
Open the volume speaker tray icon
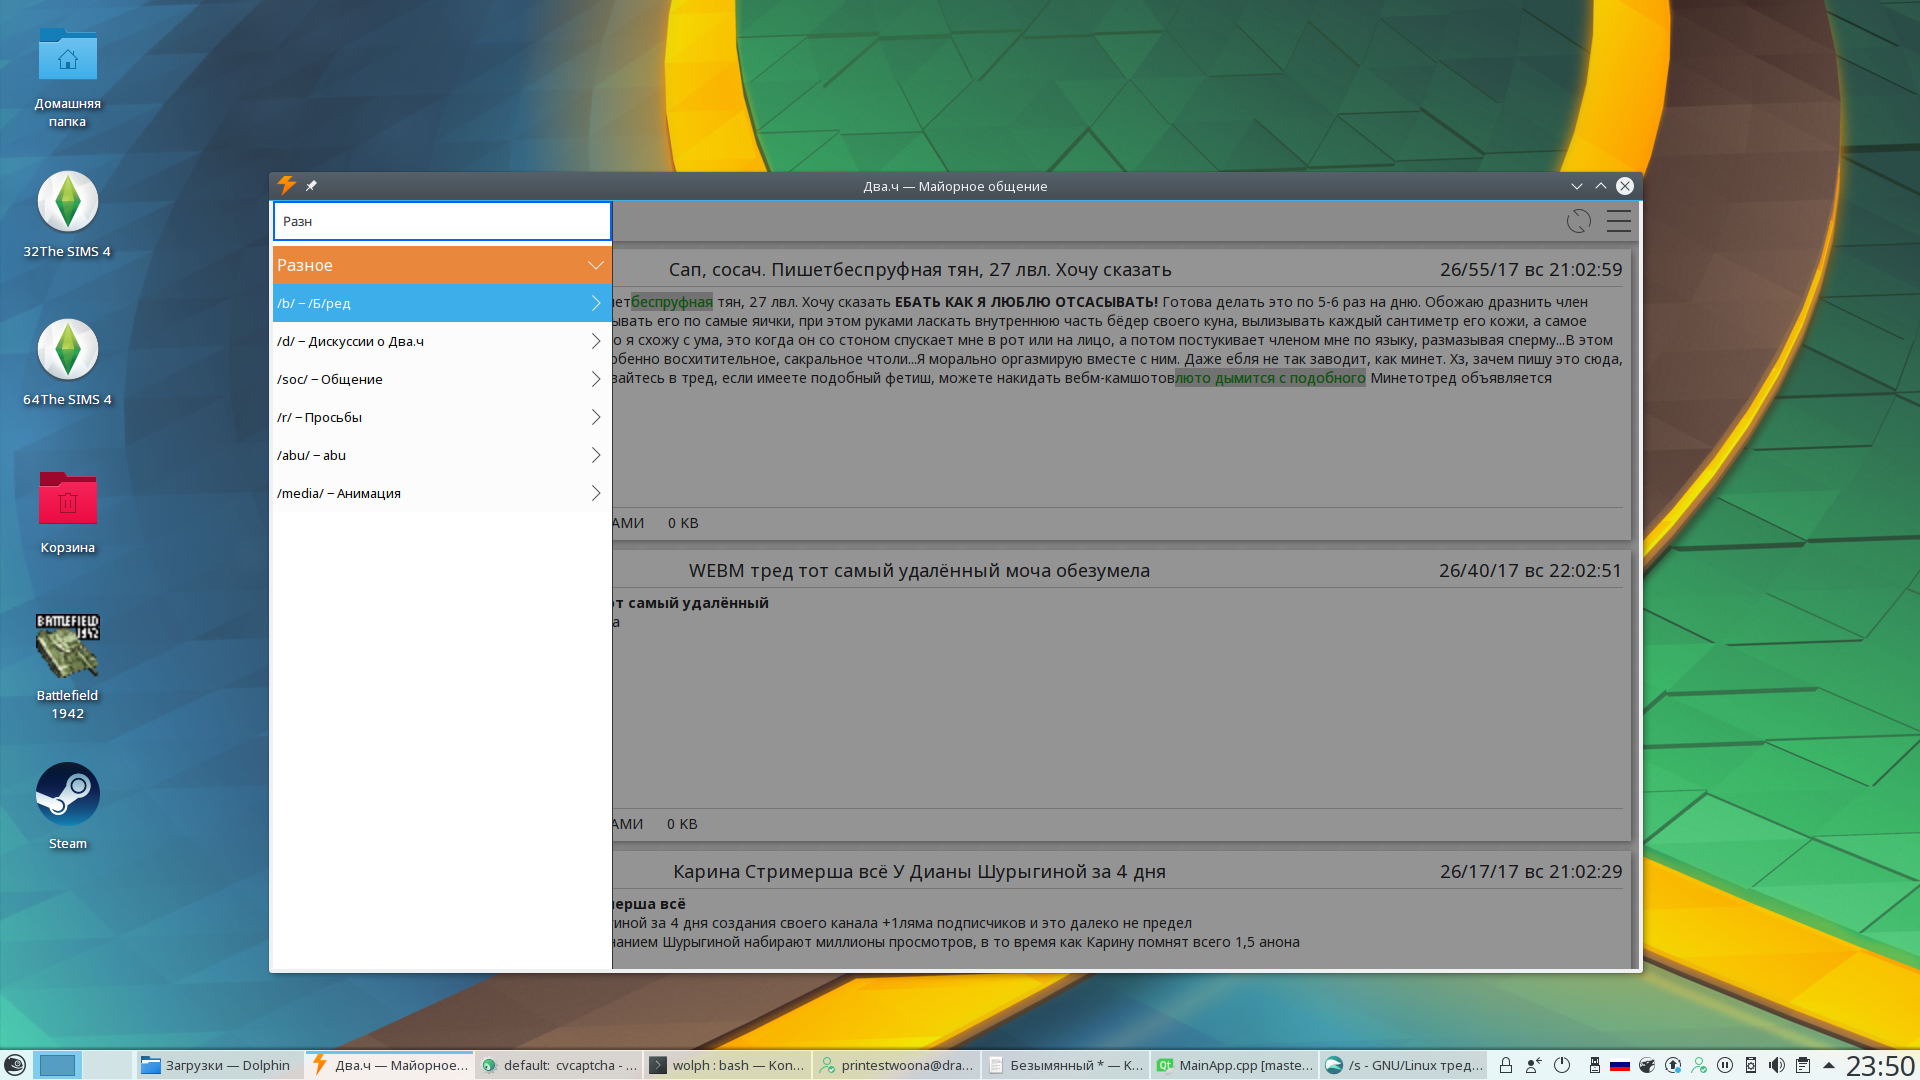[1777, 1065]
